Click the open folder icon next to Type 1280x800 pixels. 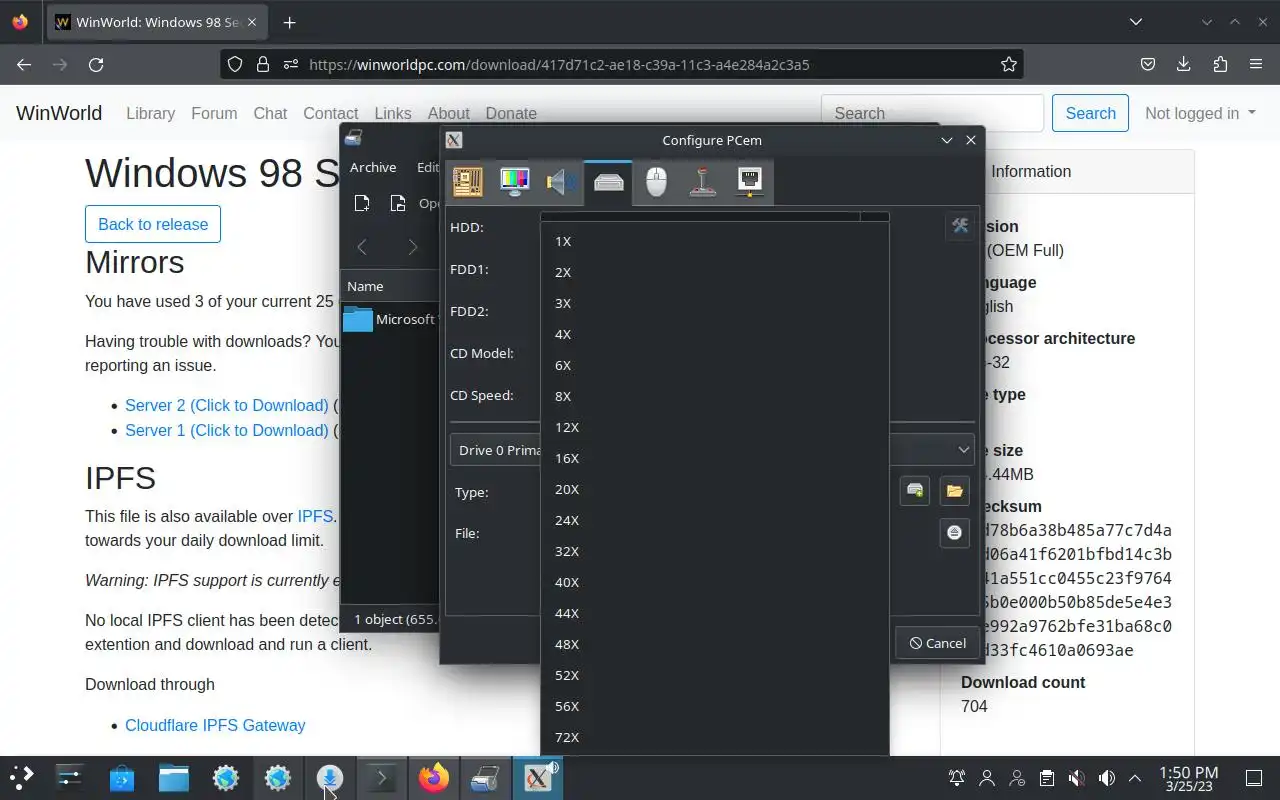[x=955, y=491]
